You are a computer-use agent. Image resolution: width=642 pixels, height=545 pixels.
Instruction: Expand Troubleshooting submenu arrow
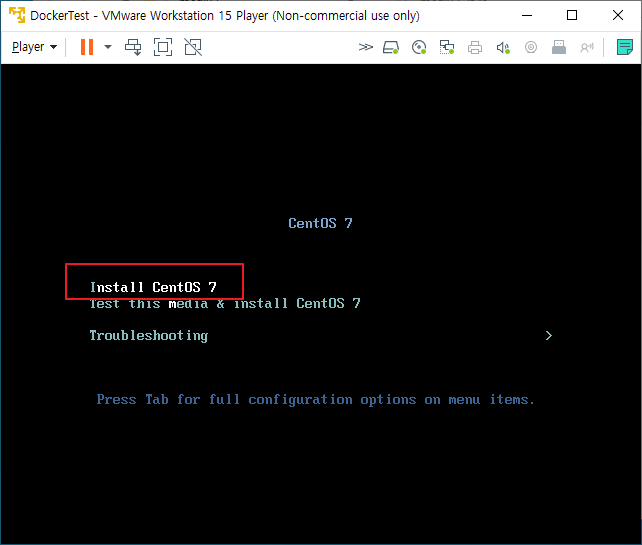click(549, 335)
